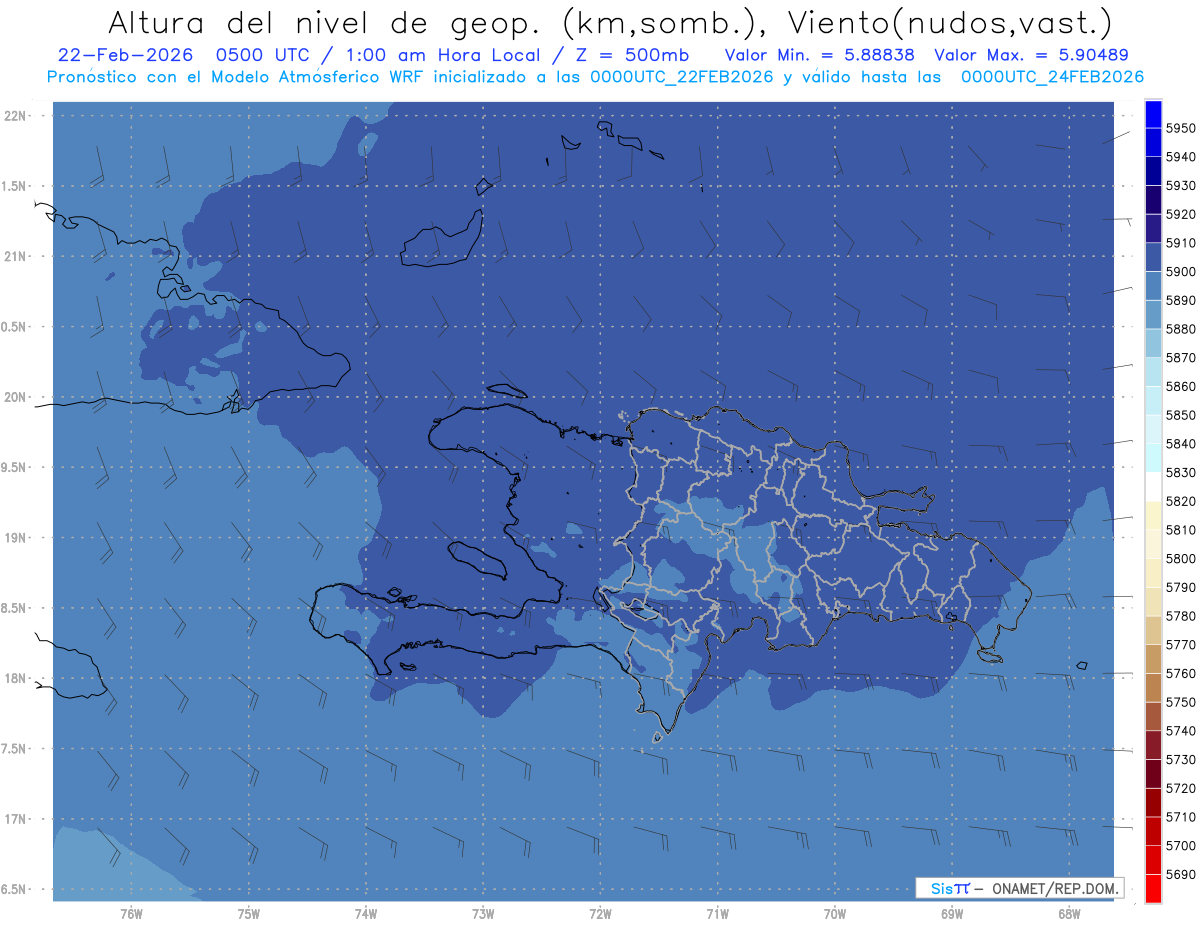Click the legend value 5850
The height and width of the screenshot is (927, 1200).
click(1181, 415)
